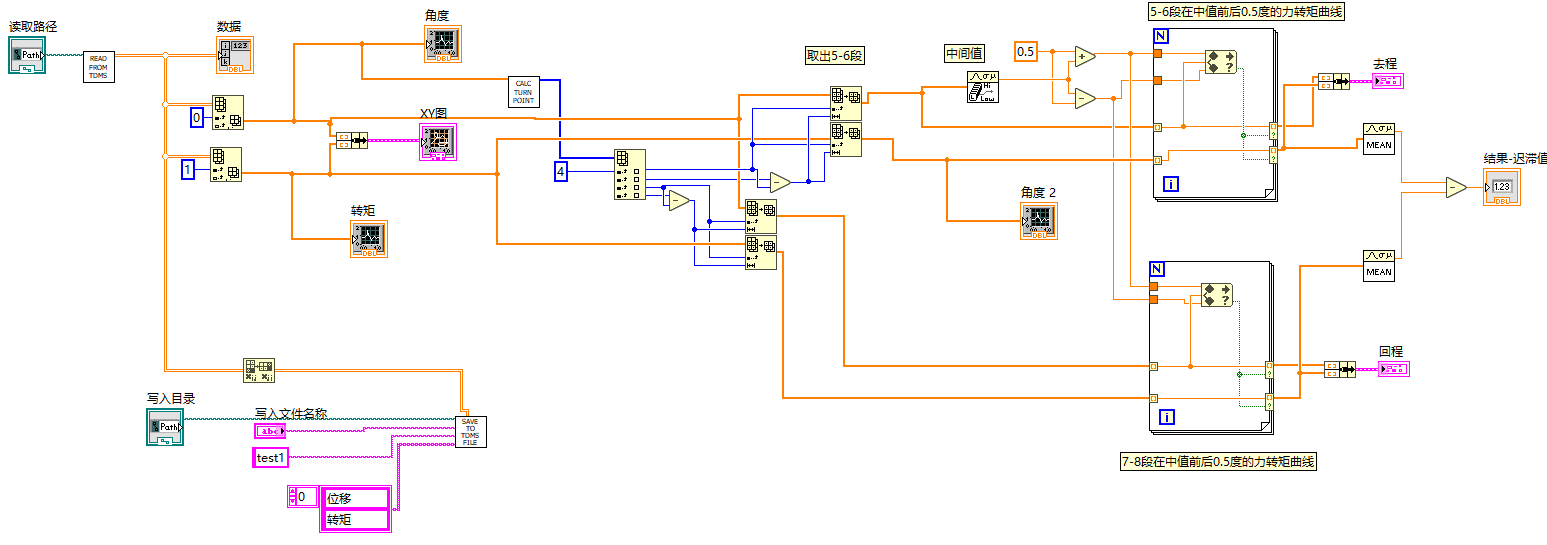This screenshot has width=1547, height=545.
Task: Select Index Array node wired to constant 0
Action: [x=227, y=113]
